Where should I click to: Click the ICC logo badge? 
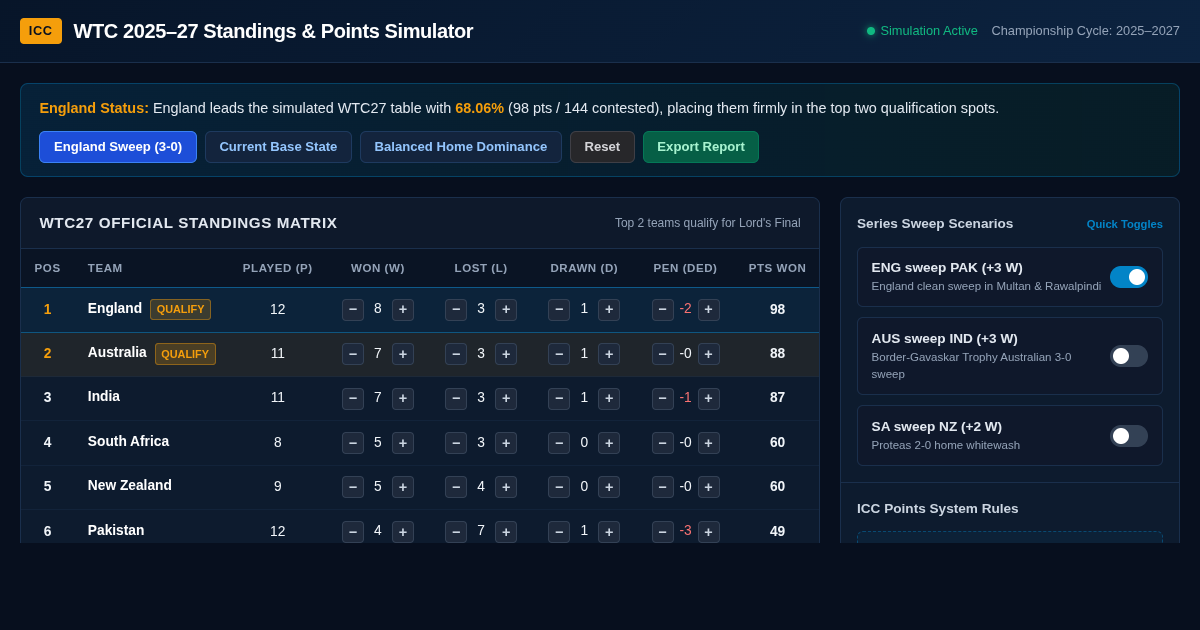(41, 31)
